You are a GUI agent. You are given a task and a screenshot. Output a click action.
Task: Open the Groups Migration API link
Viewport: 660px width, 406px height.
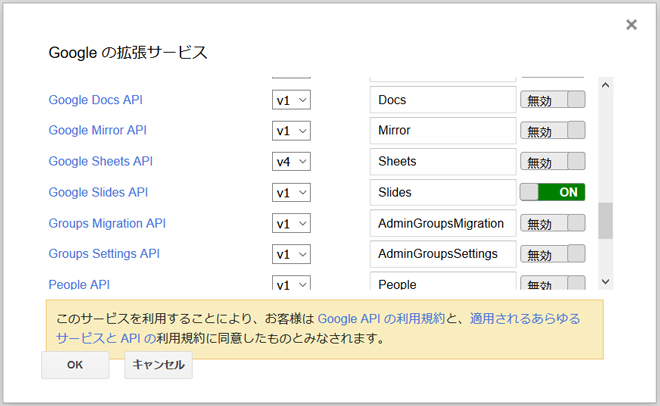[107, 223]
